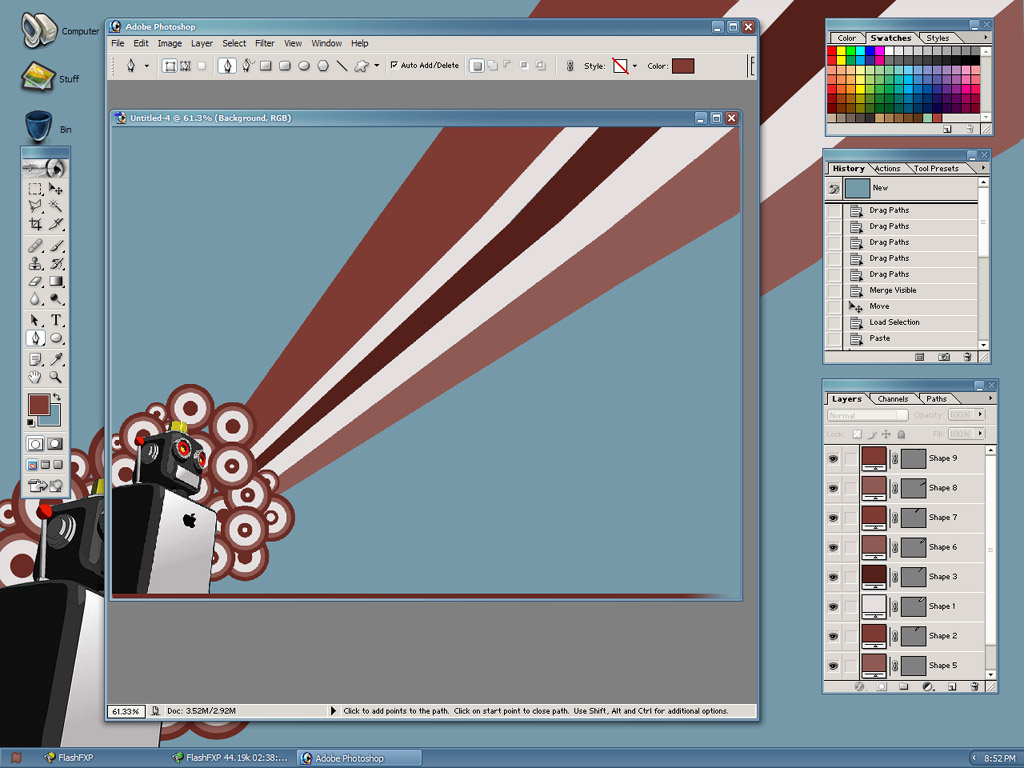Open the shape geometry options dropdown arrow

(x=377, y=66)
